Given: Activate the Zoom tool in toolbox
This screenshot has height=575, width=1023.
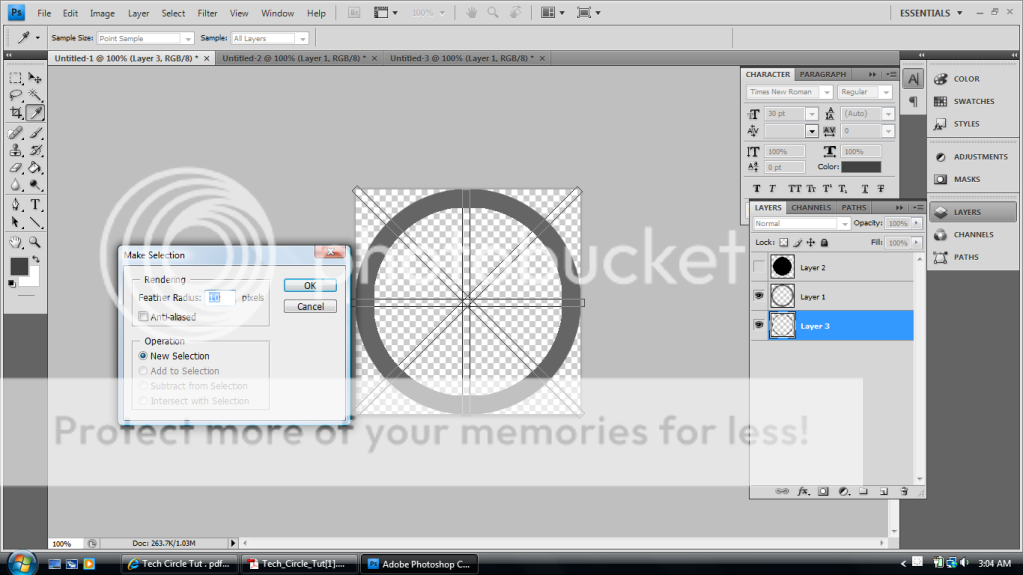Looking at the screenshot, I should pyautogui.click(x=35, y=241).
